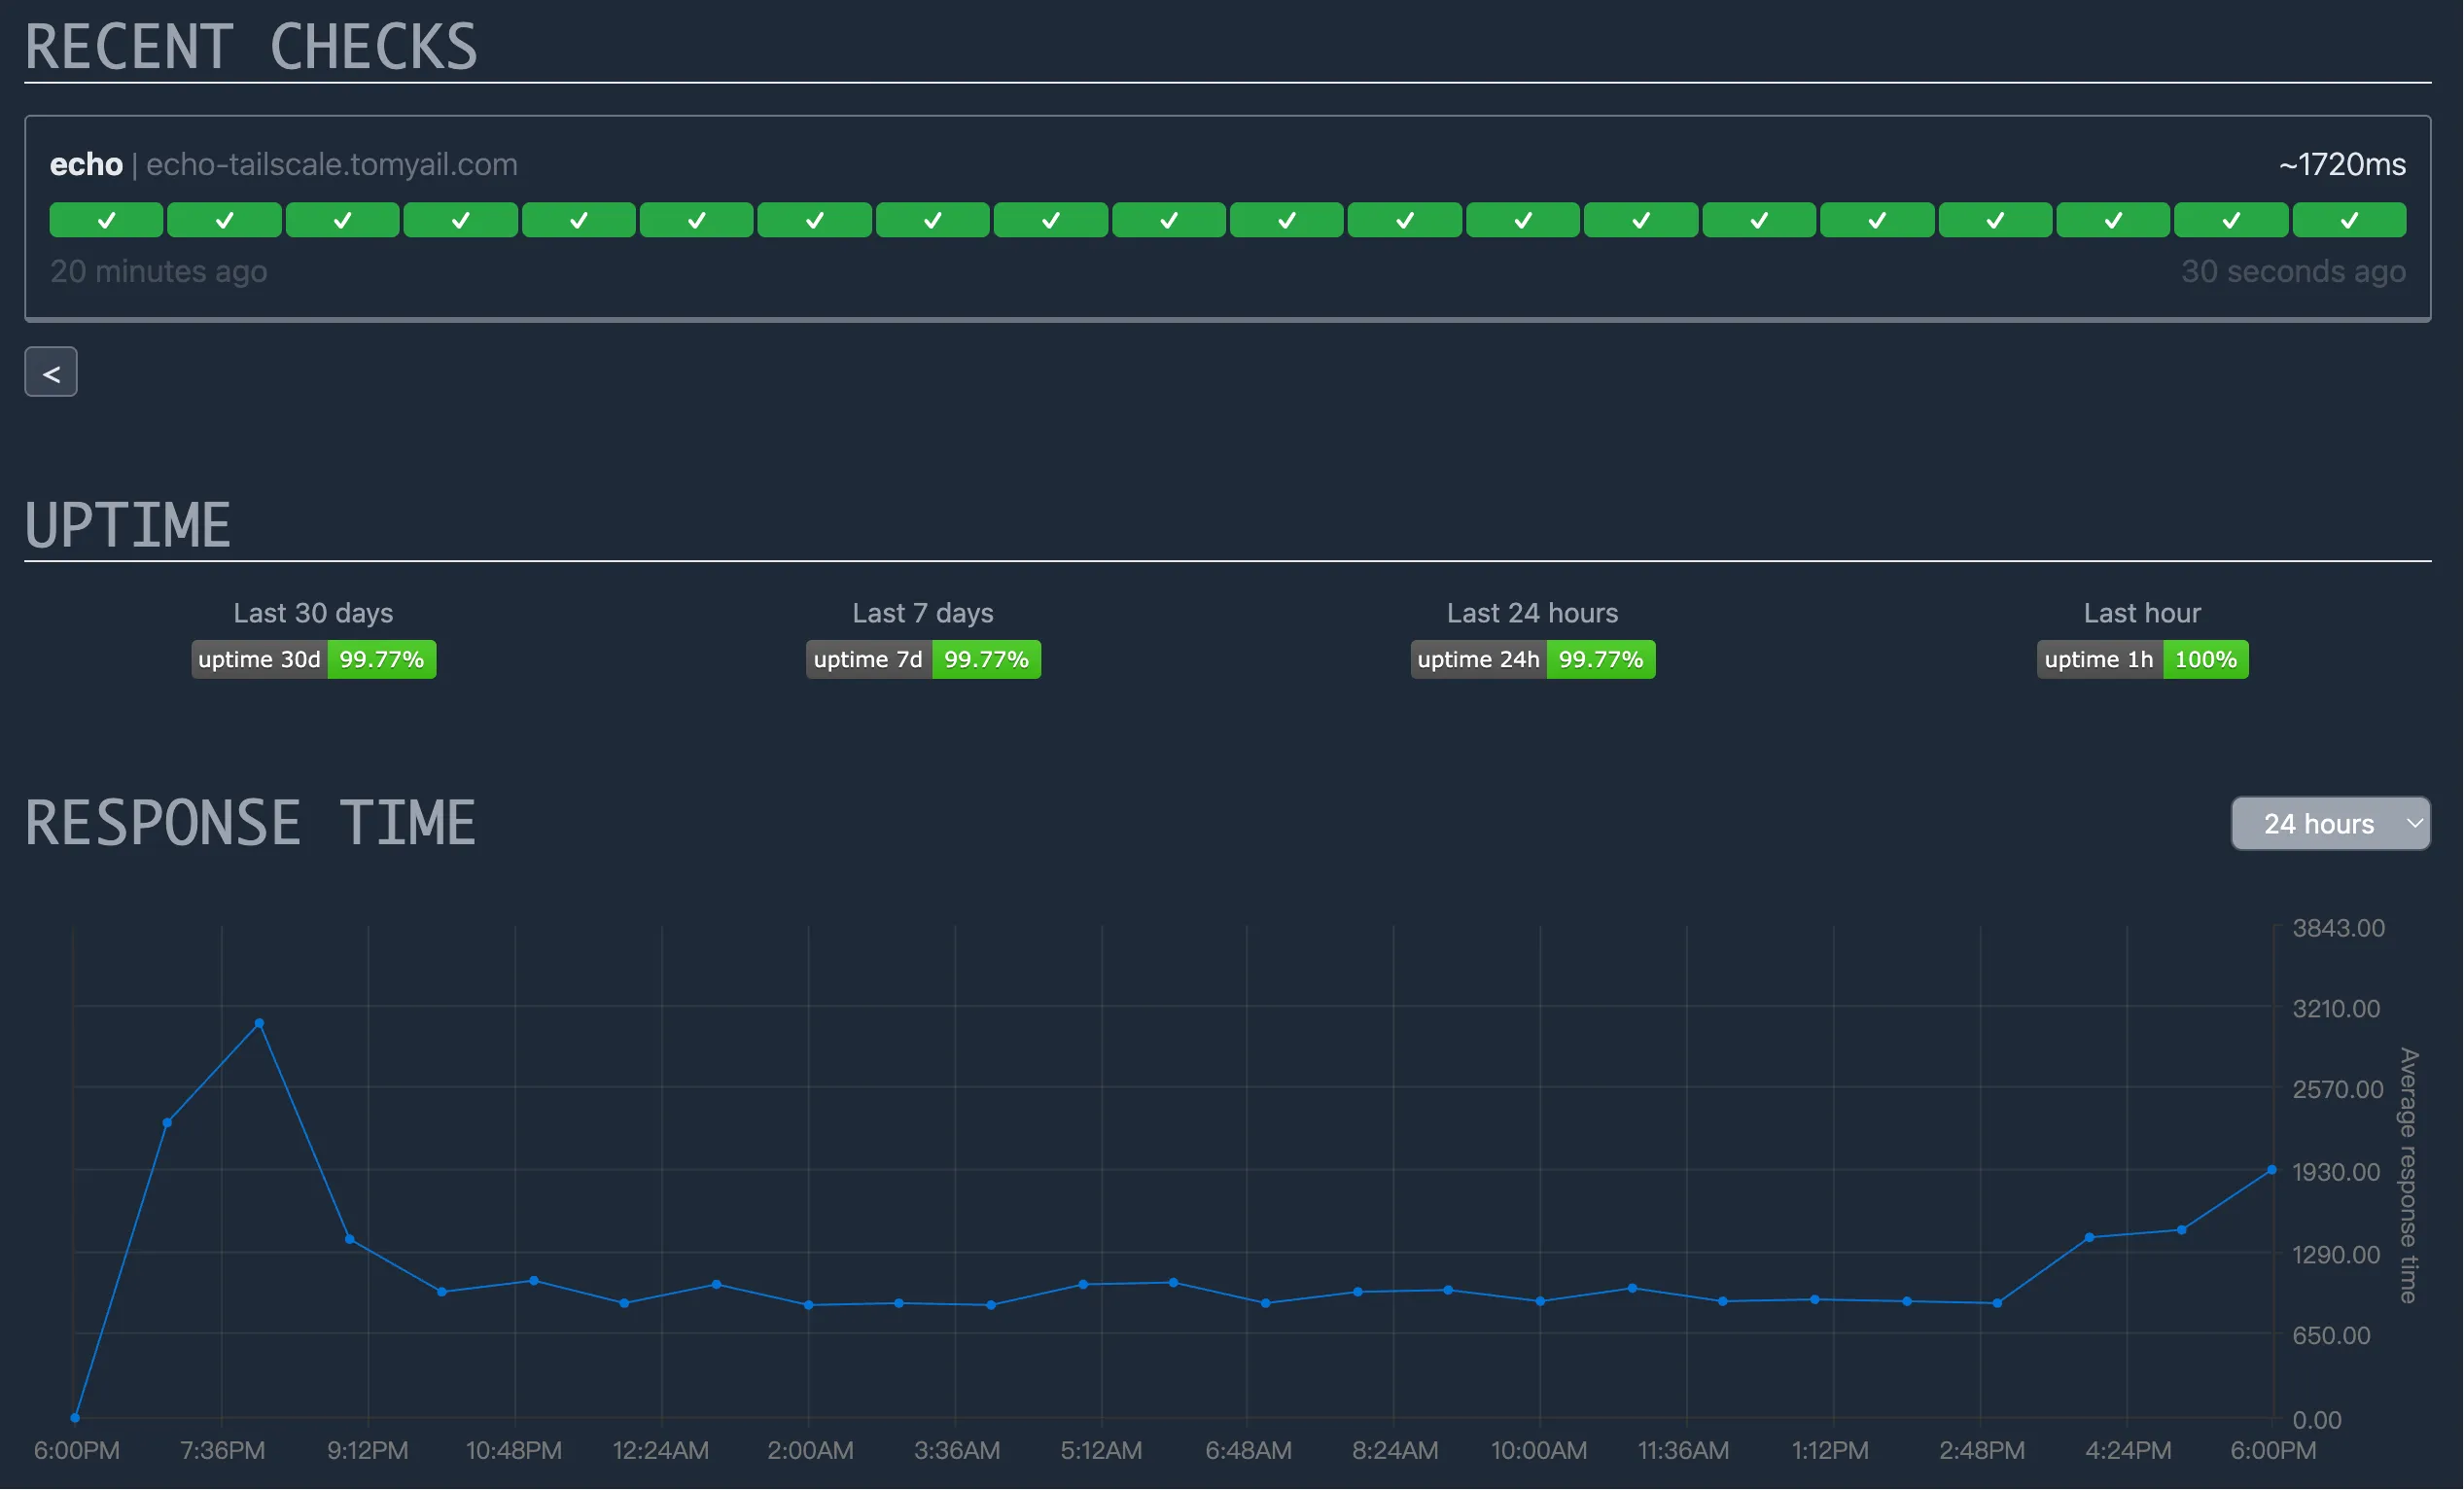This screenshot has width=2464, height=1490.
Task: Click the rightmost green check status block
Action: (2349, 220)
